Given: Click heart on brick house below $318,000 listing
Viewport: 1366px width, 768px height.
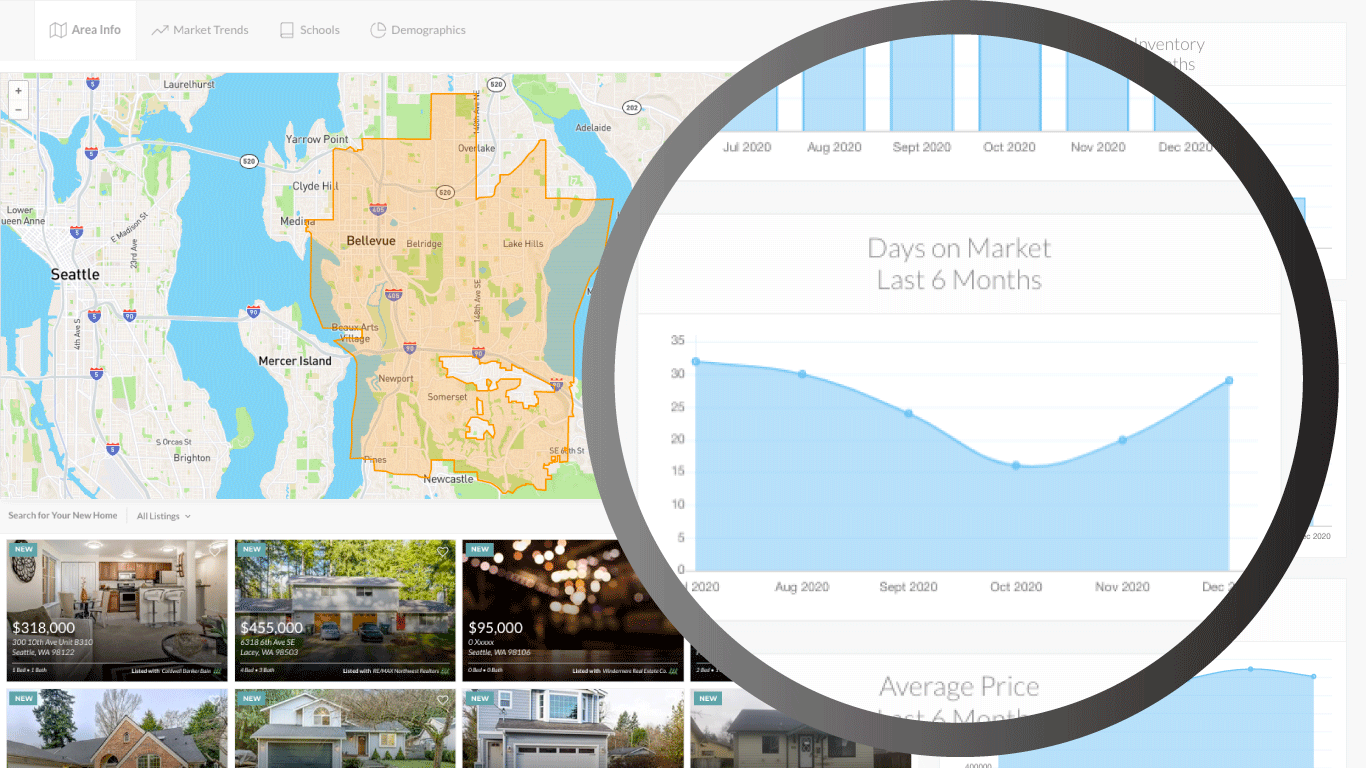Looking at the screenshot, I should pyautogui.click(x=214, y=701).
